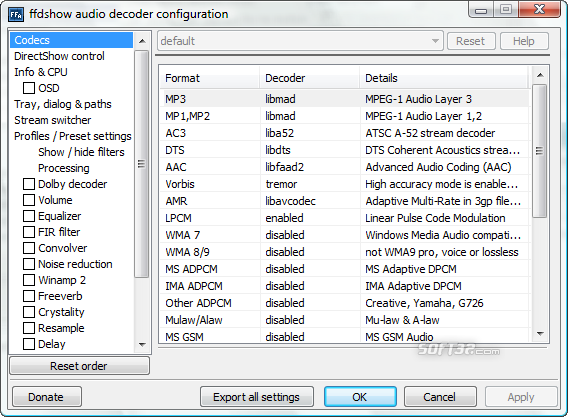This screenshot has height=417, width=568.
Task: Enable the Noise reduction checkbox
Action: (29, 264)
